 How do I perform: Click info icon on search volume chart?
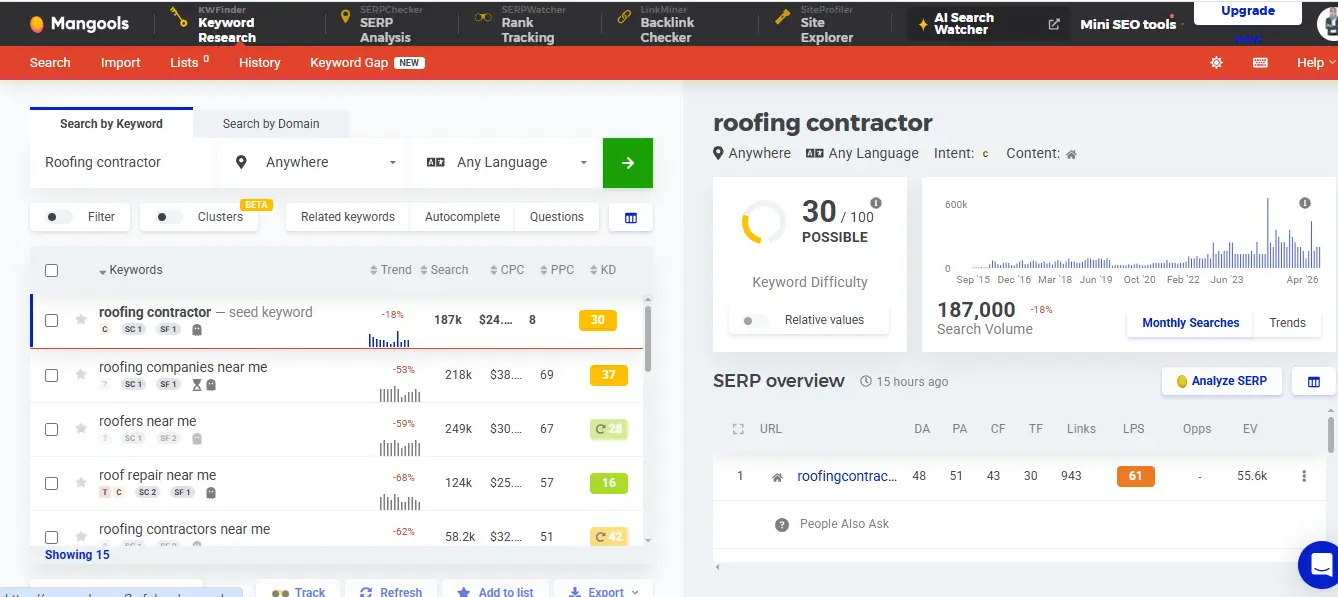coord(1305,203)
